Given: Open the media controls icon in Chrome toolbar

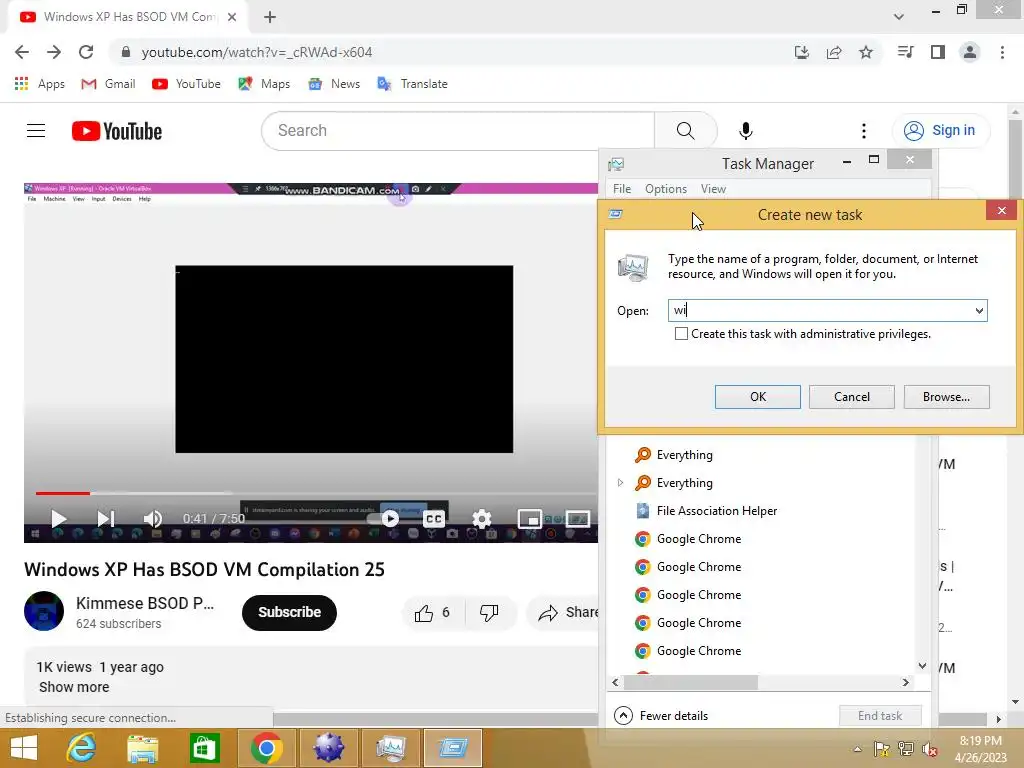Looking at the screenshot, I should tap(905, 52).
